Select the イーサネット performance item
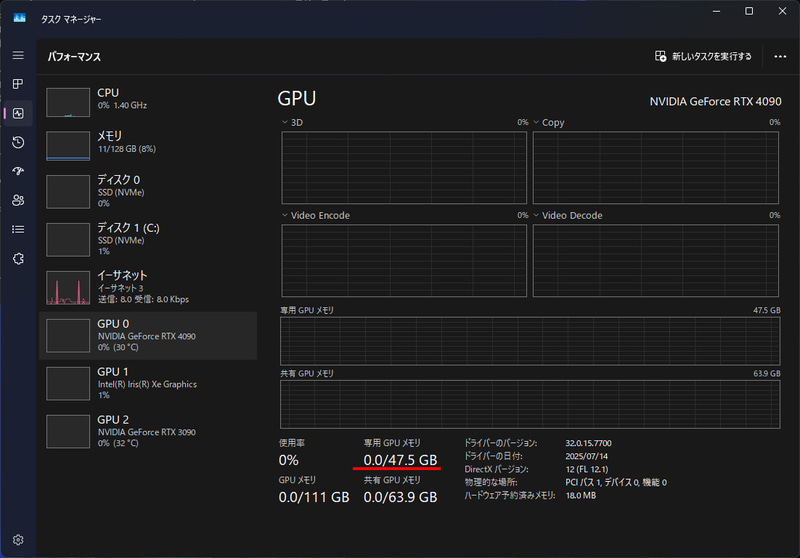Image resolution: width=800 pixels, height=558 pixels. 148,287
